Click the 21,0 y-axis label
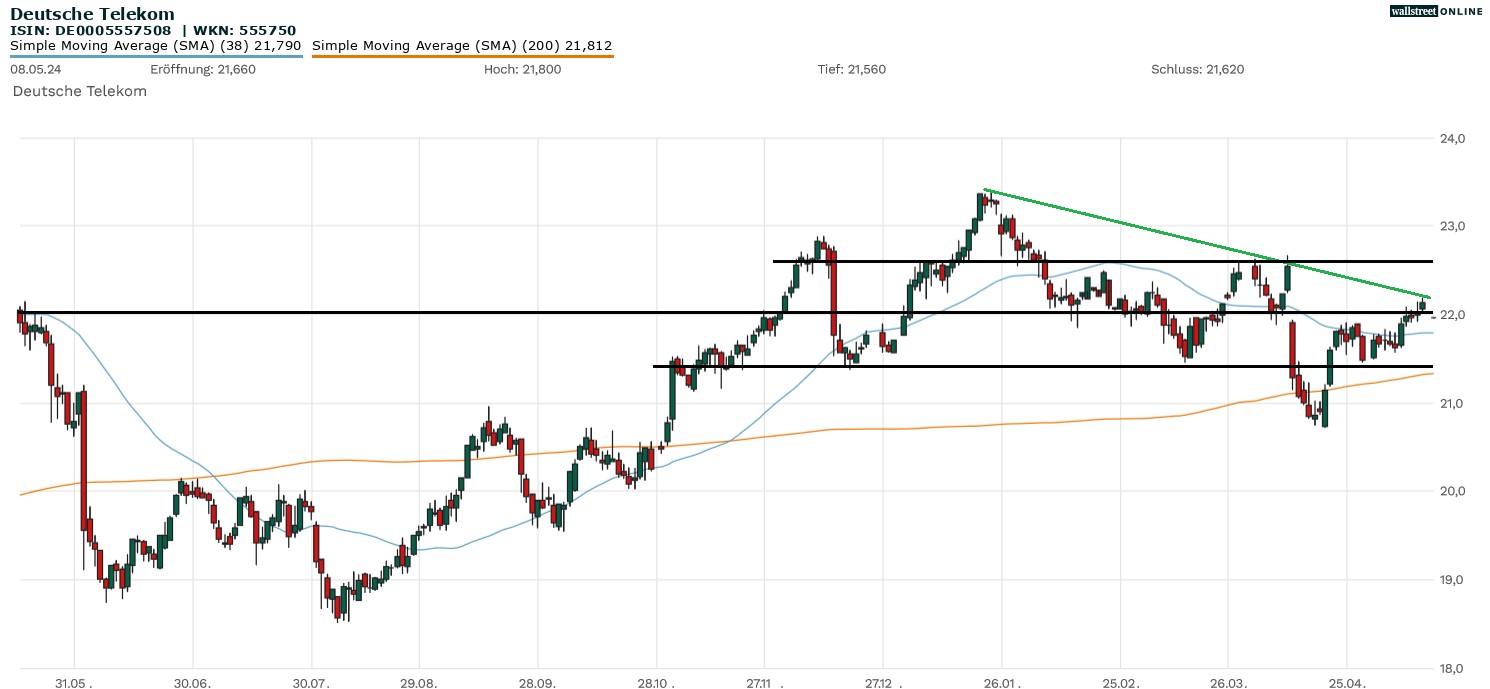 (1452, 403)
